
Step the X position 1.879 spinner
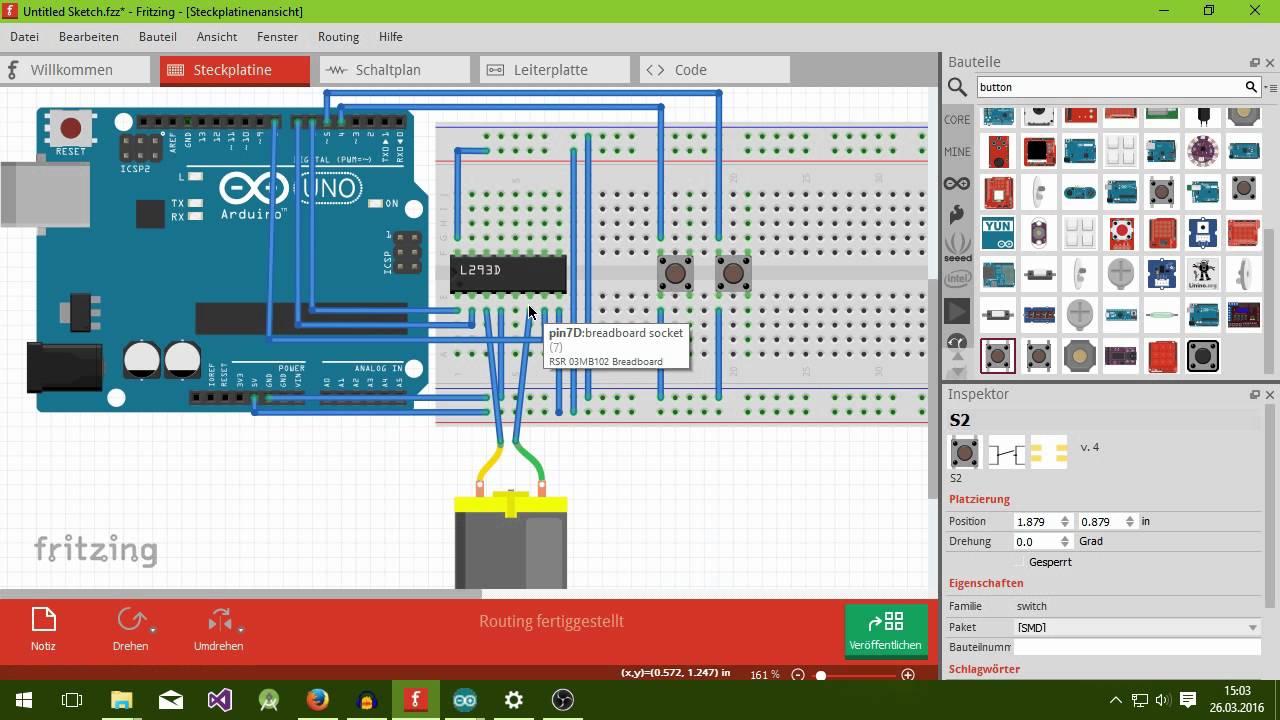1064,521
